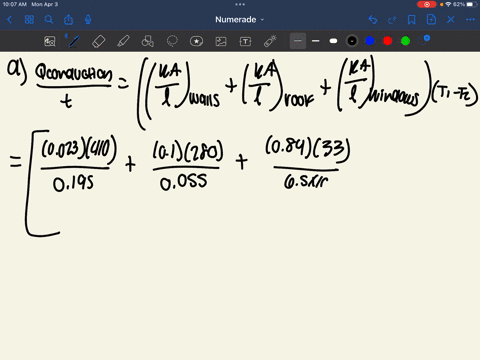Viewport: 480px width, 360px height.
Task: Pick the green pen color
Action: (x=405, y=41)
